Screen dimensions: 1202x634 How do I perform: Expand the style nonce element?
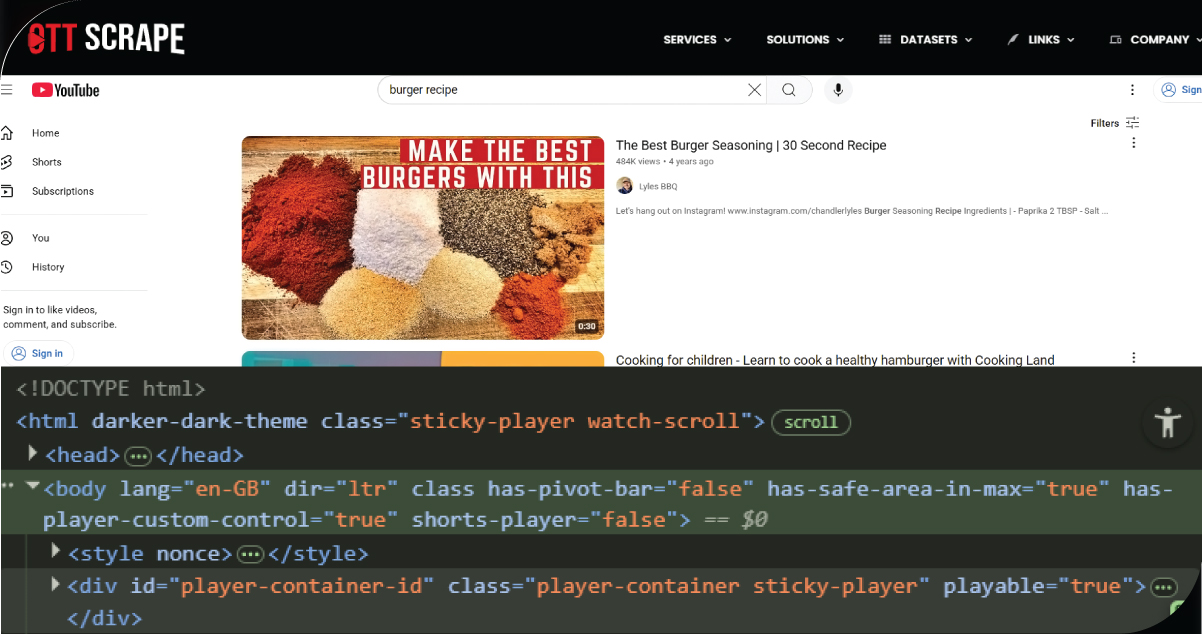(x=56, y=552)
